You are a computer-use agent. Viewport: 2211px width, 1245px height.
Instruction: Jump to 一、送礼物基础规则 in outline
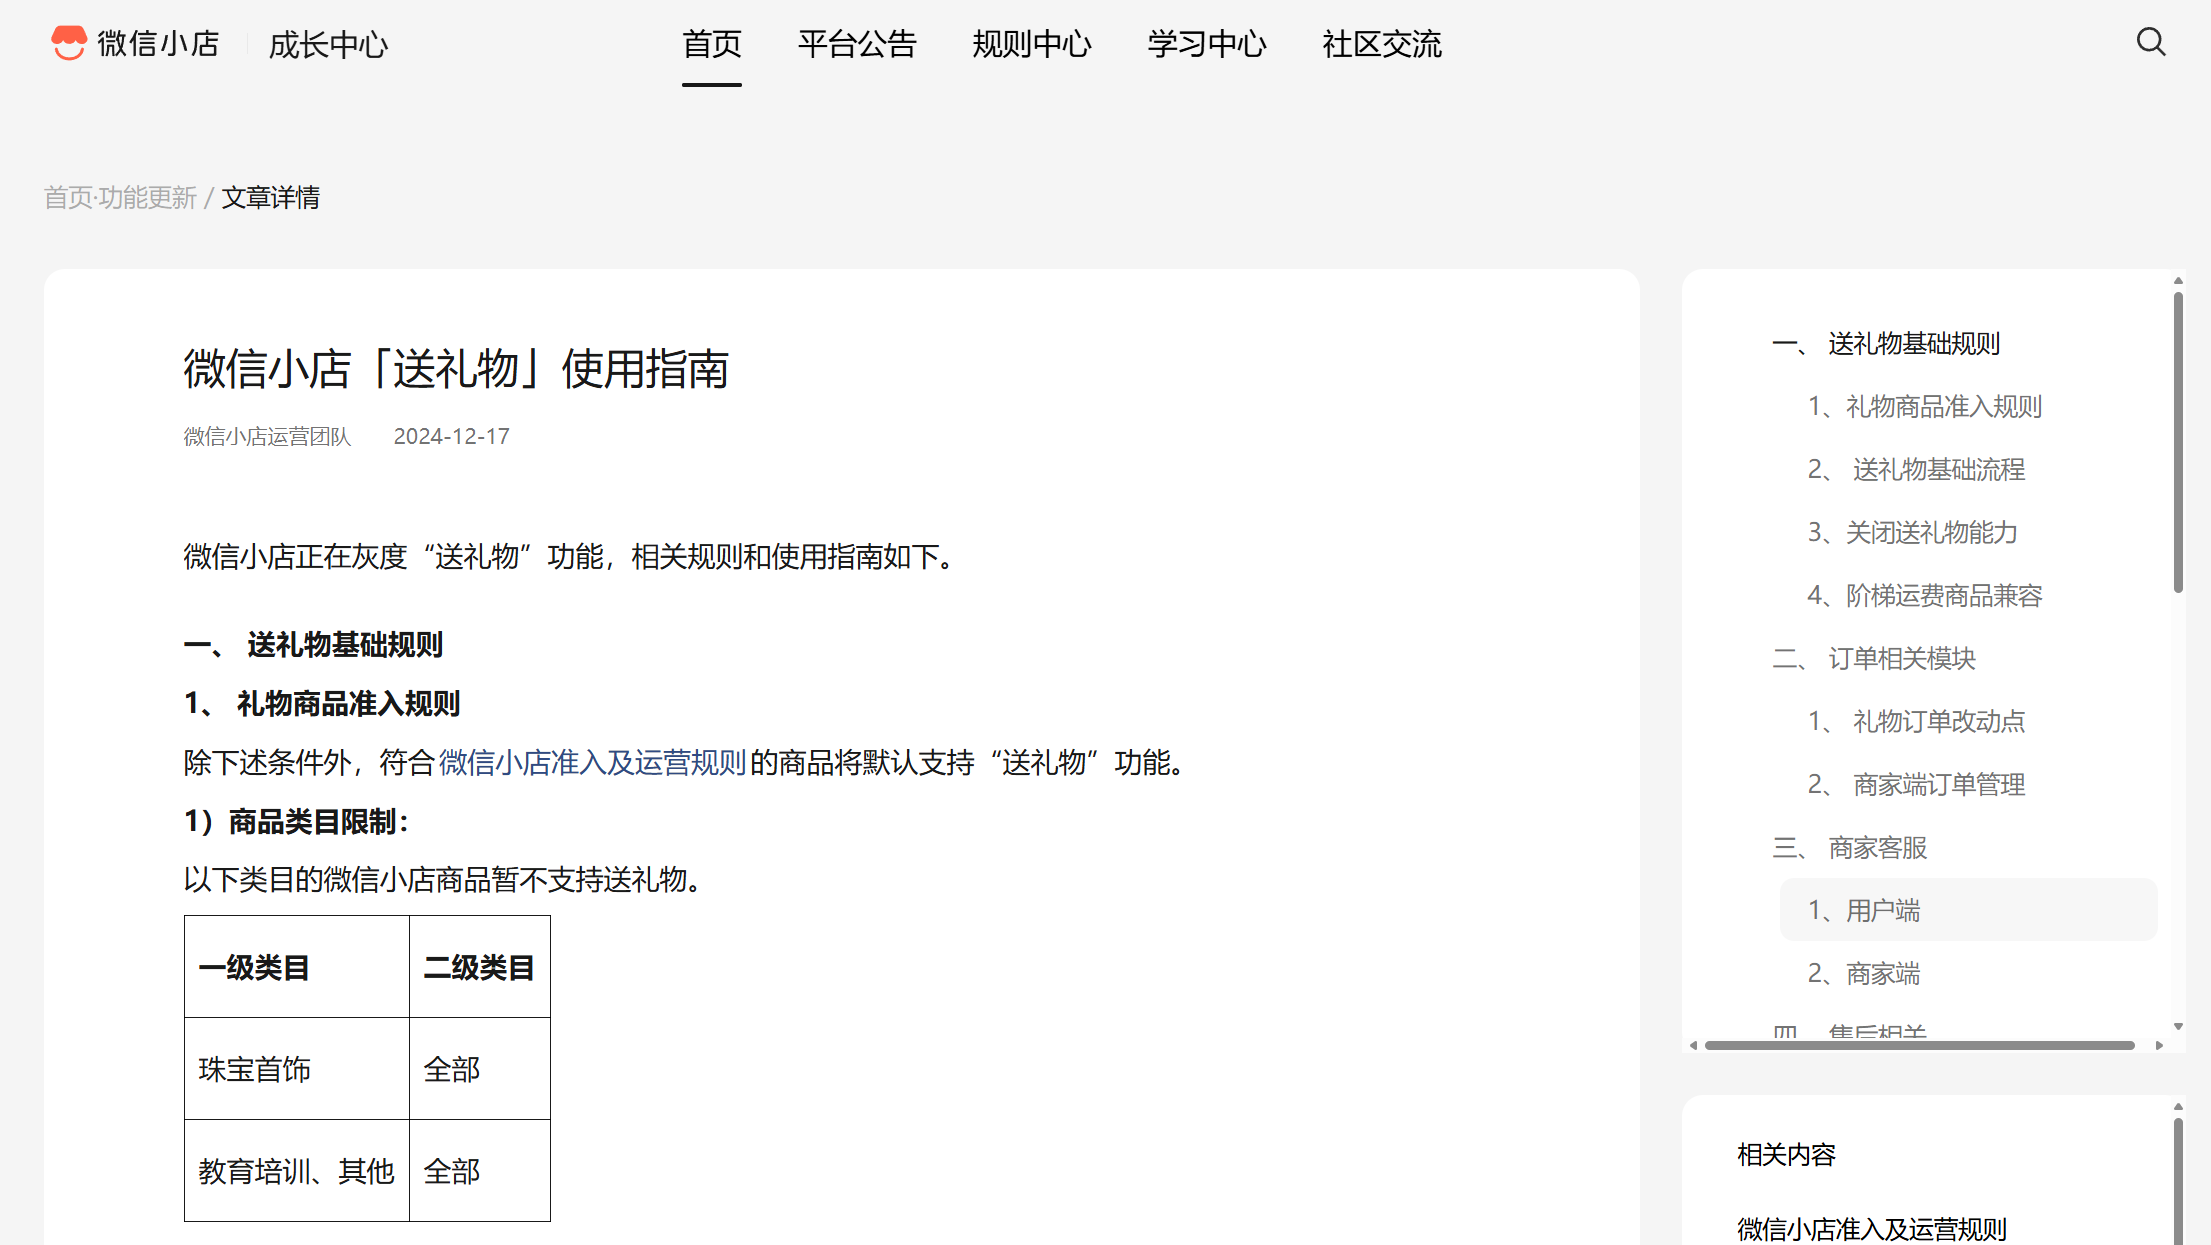[x=1886, y=344]
